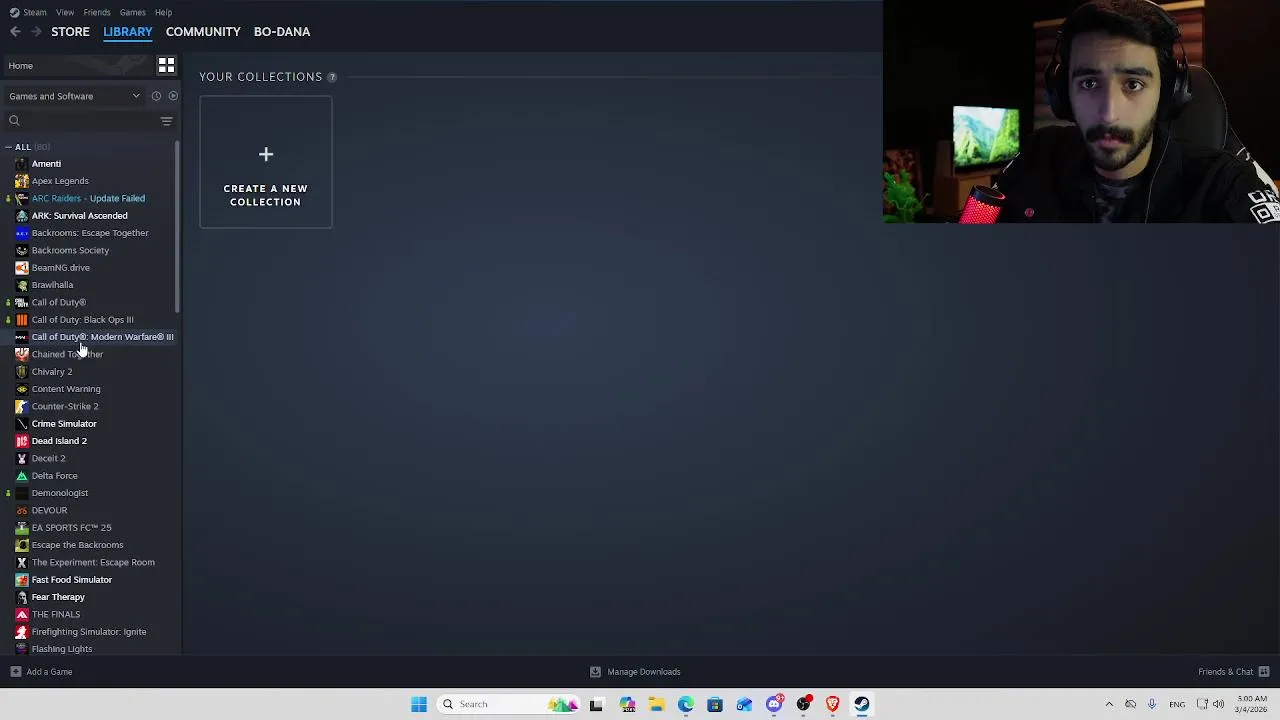This screenshot has width=1280, height=720.
Task: Open Microsoft Store from taskbar
Action: coord(715,704)
